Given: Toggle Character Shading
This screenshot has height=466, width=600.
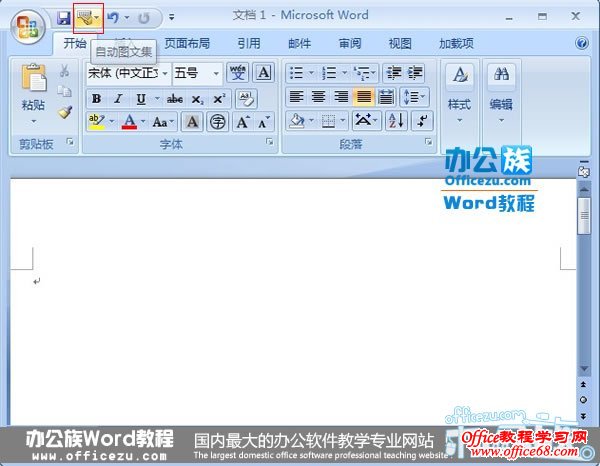Looking at the screenshot, I should click(x=192, y=122).
